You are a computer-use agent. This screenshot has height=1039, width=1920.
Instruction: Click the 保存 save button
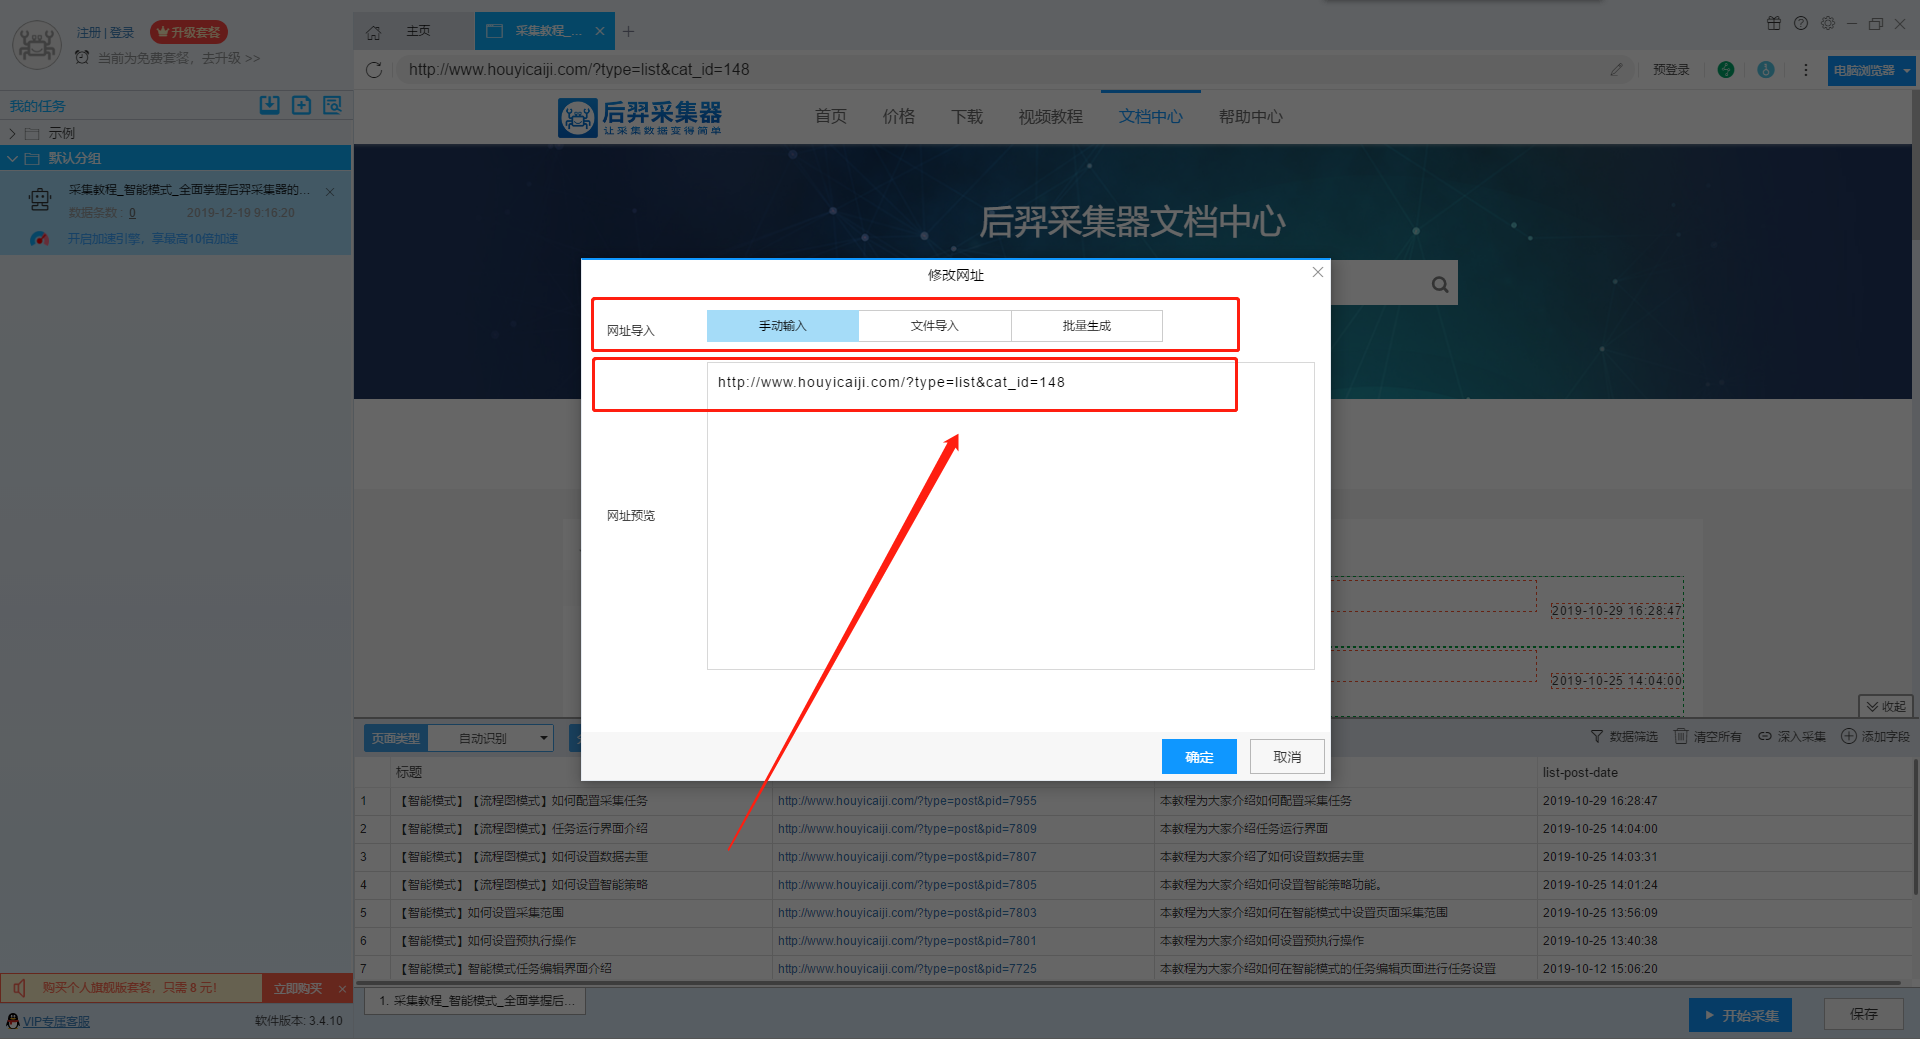[x=1863, y=1014]
